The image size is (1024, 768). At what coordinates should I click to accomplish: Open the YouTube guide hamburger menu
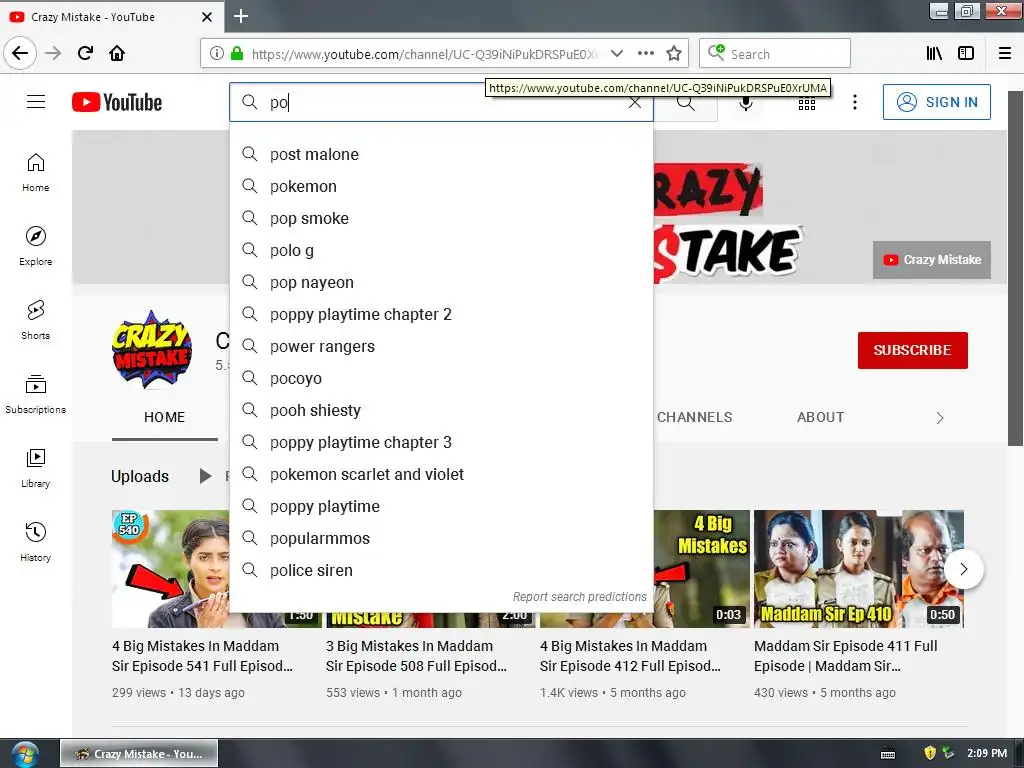click(x=36, y=102)
